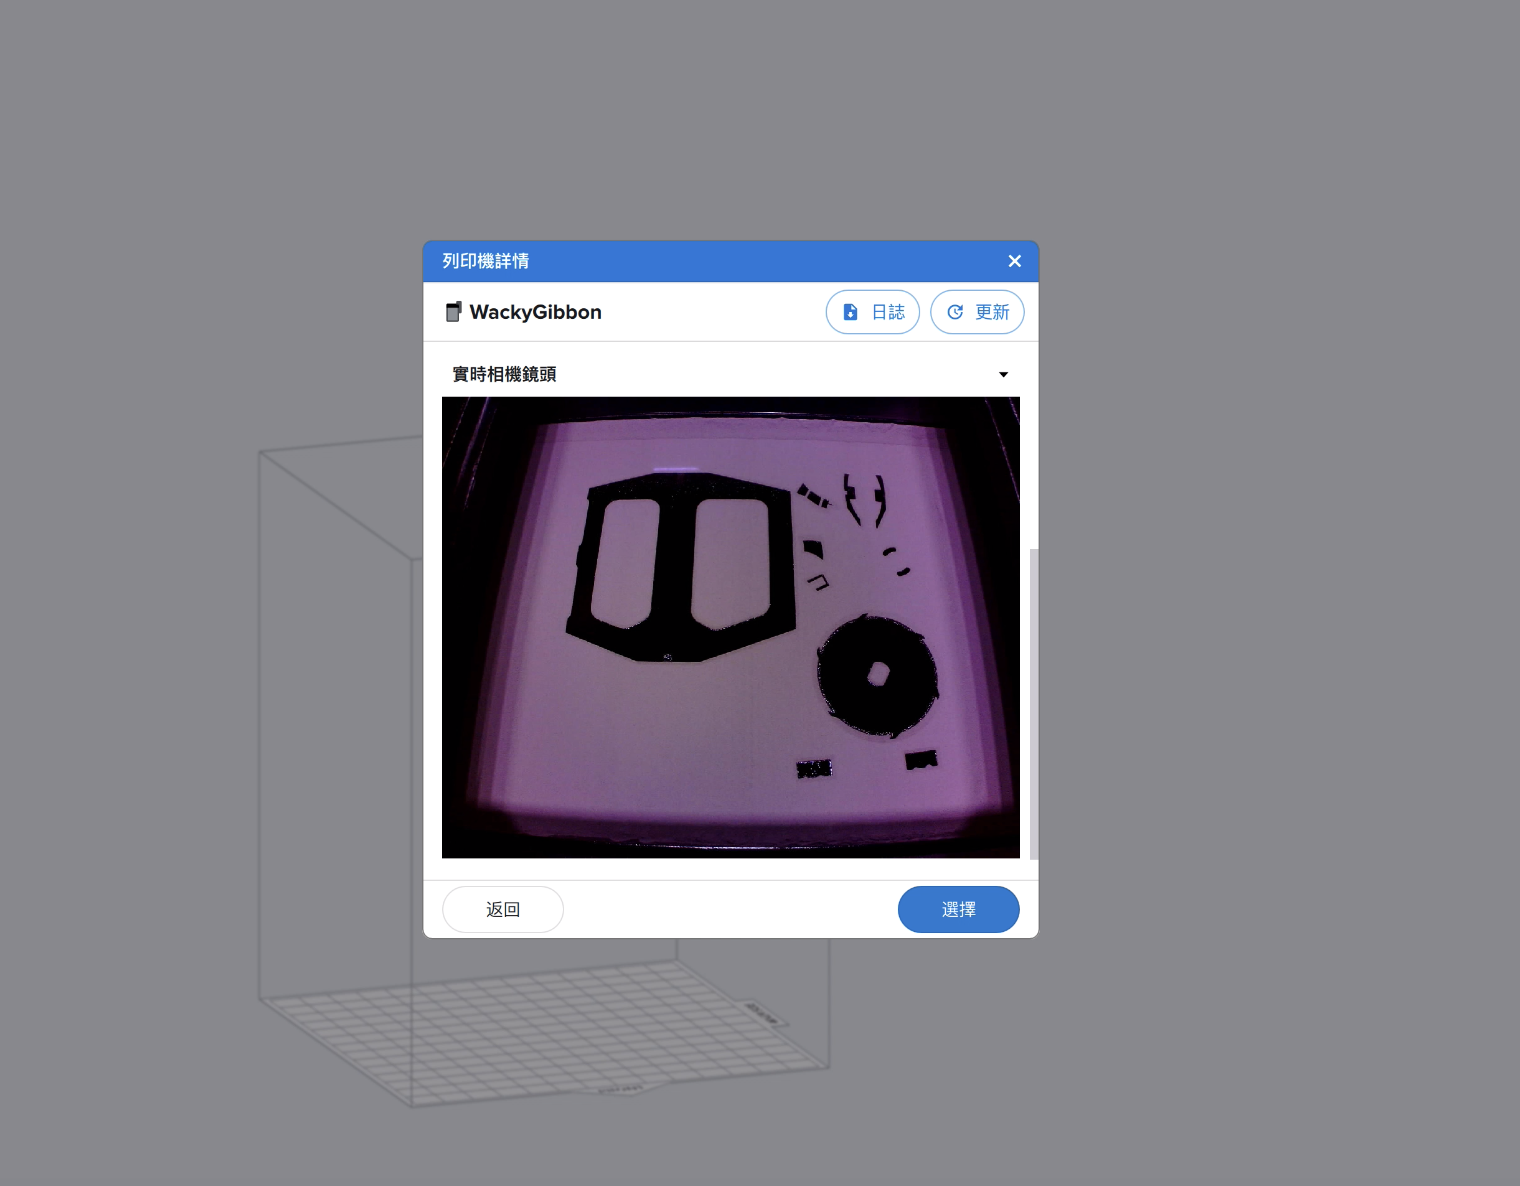Click the live camera feed image

click(731, 627)
